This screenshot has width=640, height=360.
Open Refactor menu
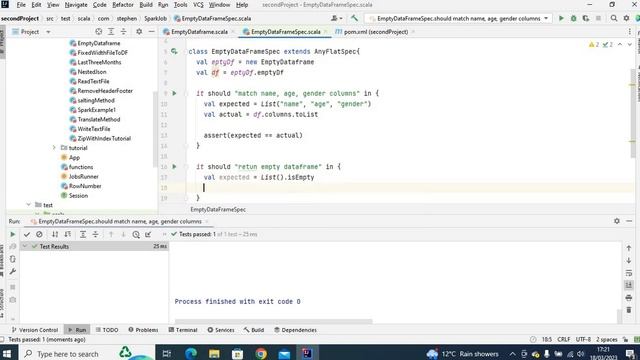point(123,5)
